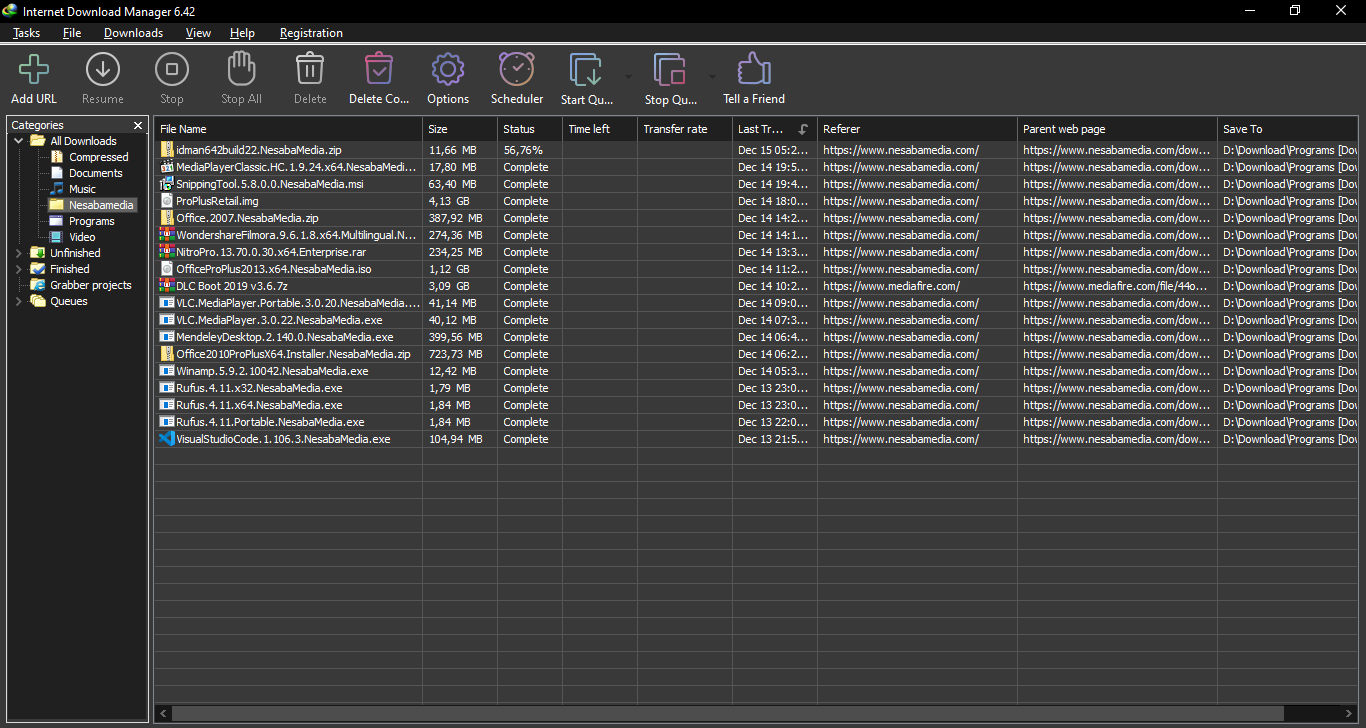Sort by Parent web page column header
The width and height of the screenshot is (1366, 728).
pos(1117,129)
